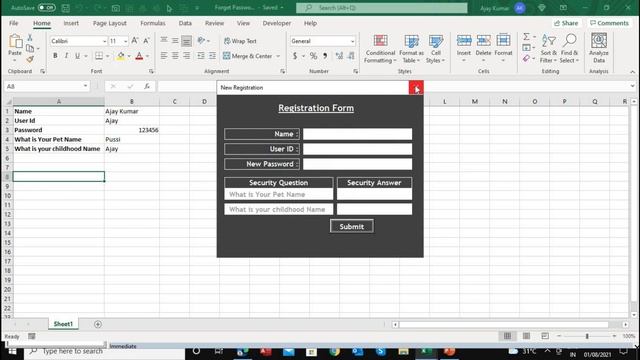640x360 pixels.
Task: Apply the red font color
Action: tap(139, 56)
